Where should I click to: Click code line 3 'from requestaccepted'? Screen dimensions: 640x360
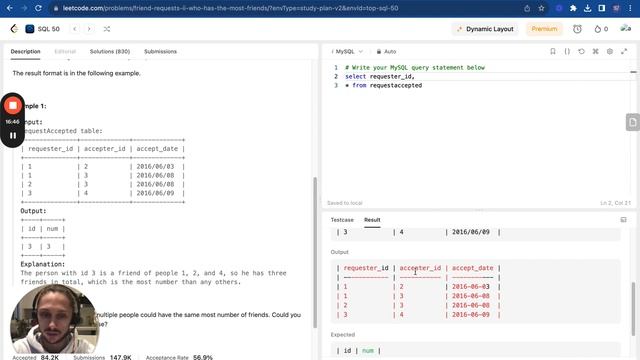click(387, 85)
